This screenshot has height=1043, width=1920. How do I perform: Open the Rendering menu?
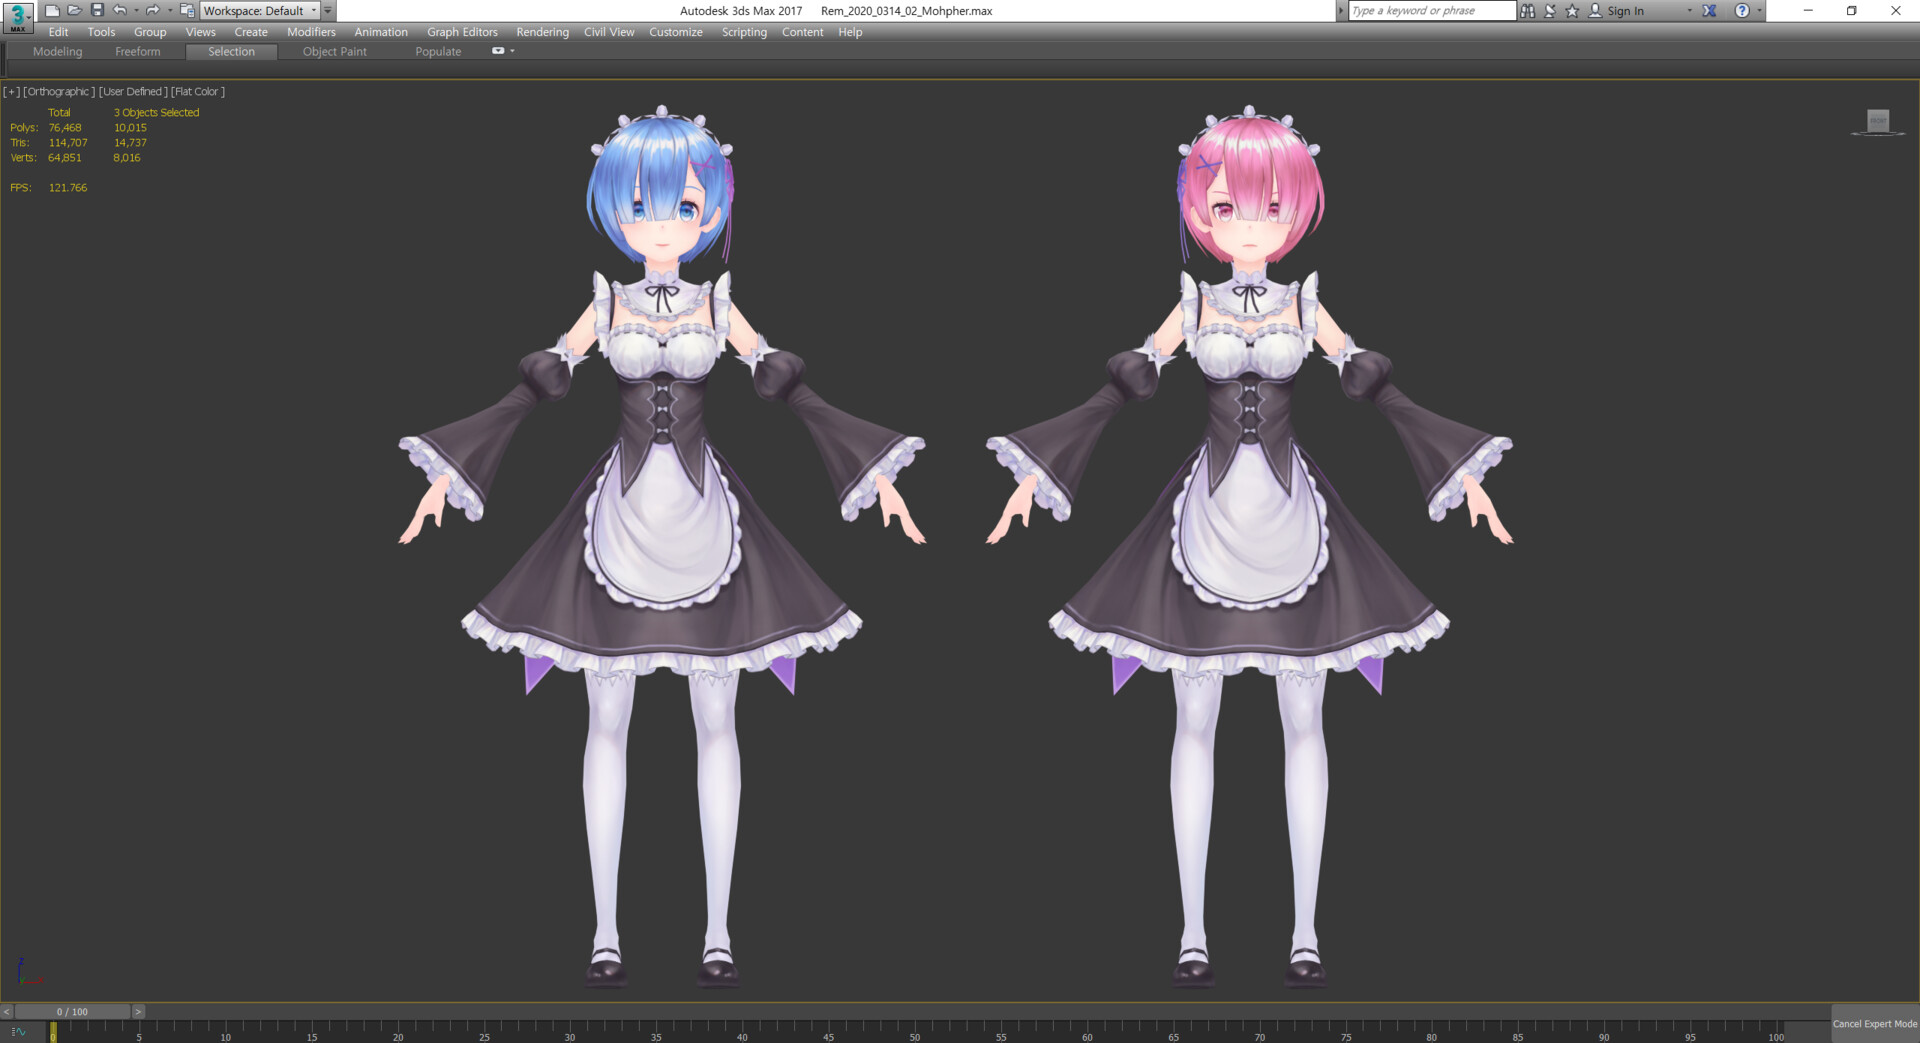click(542, 32)
